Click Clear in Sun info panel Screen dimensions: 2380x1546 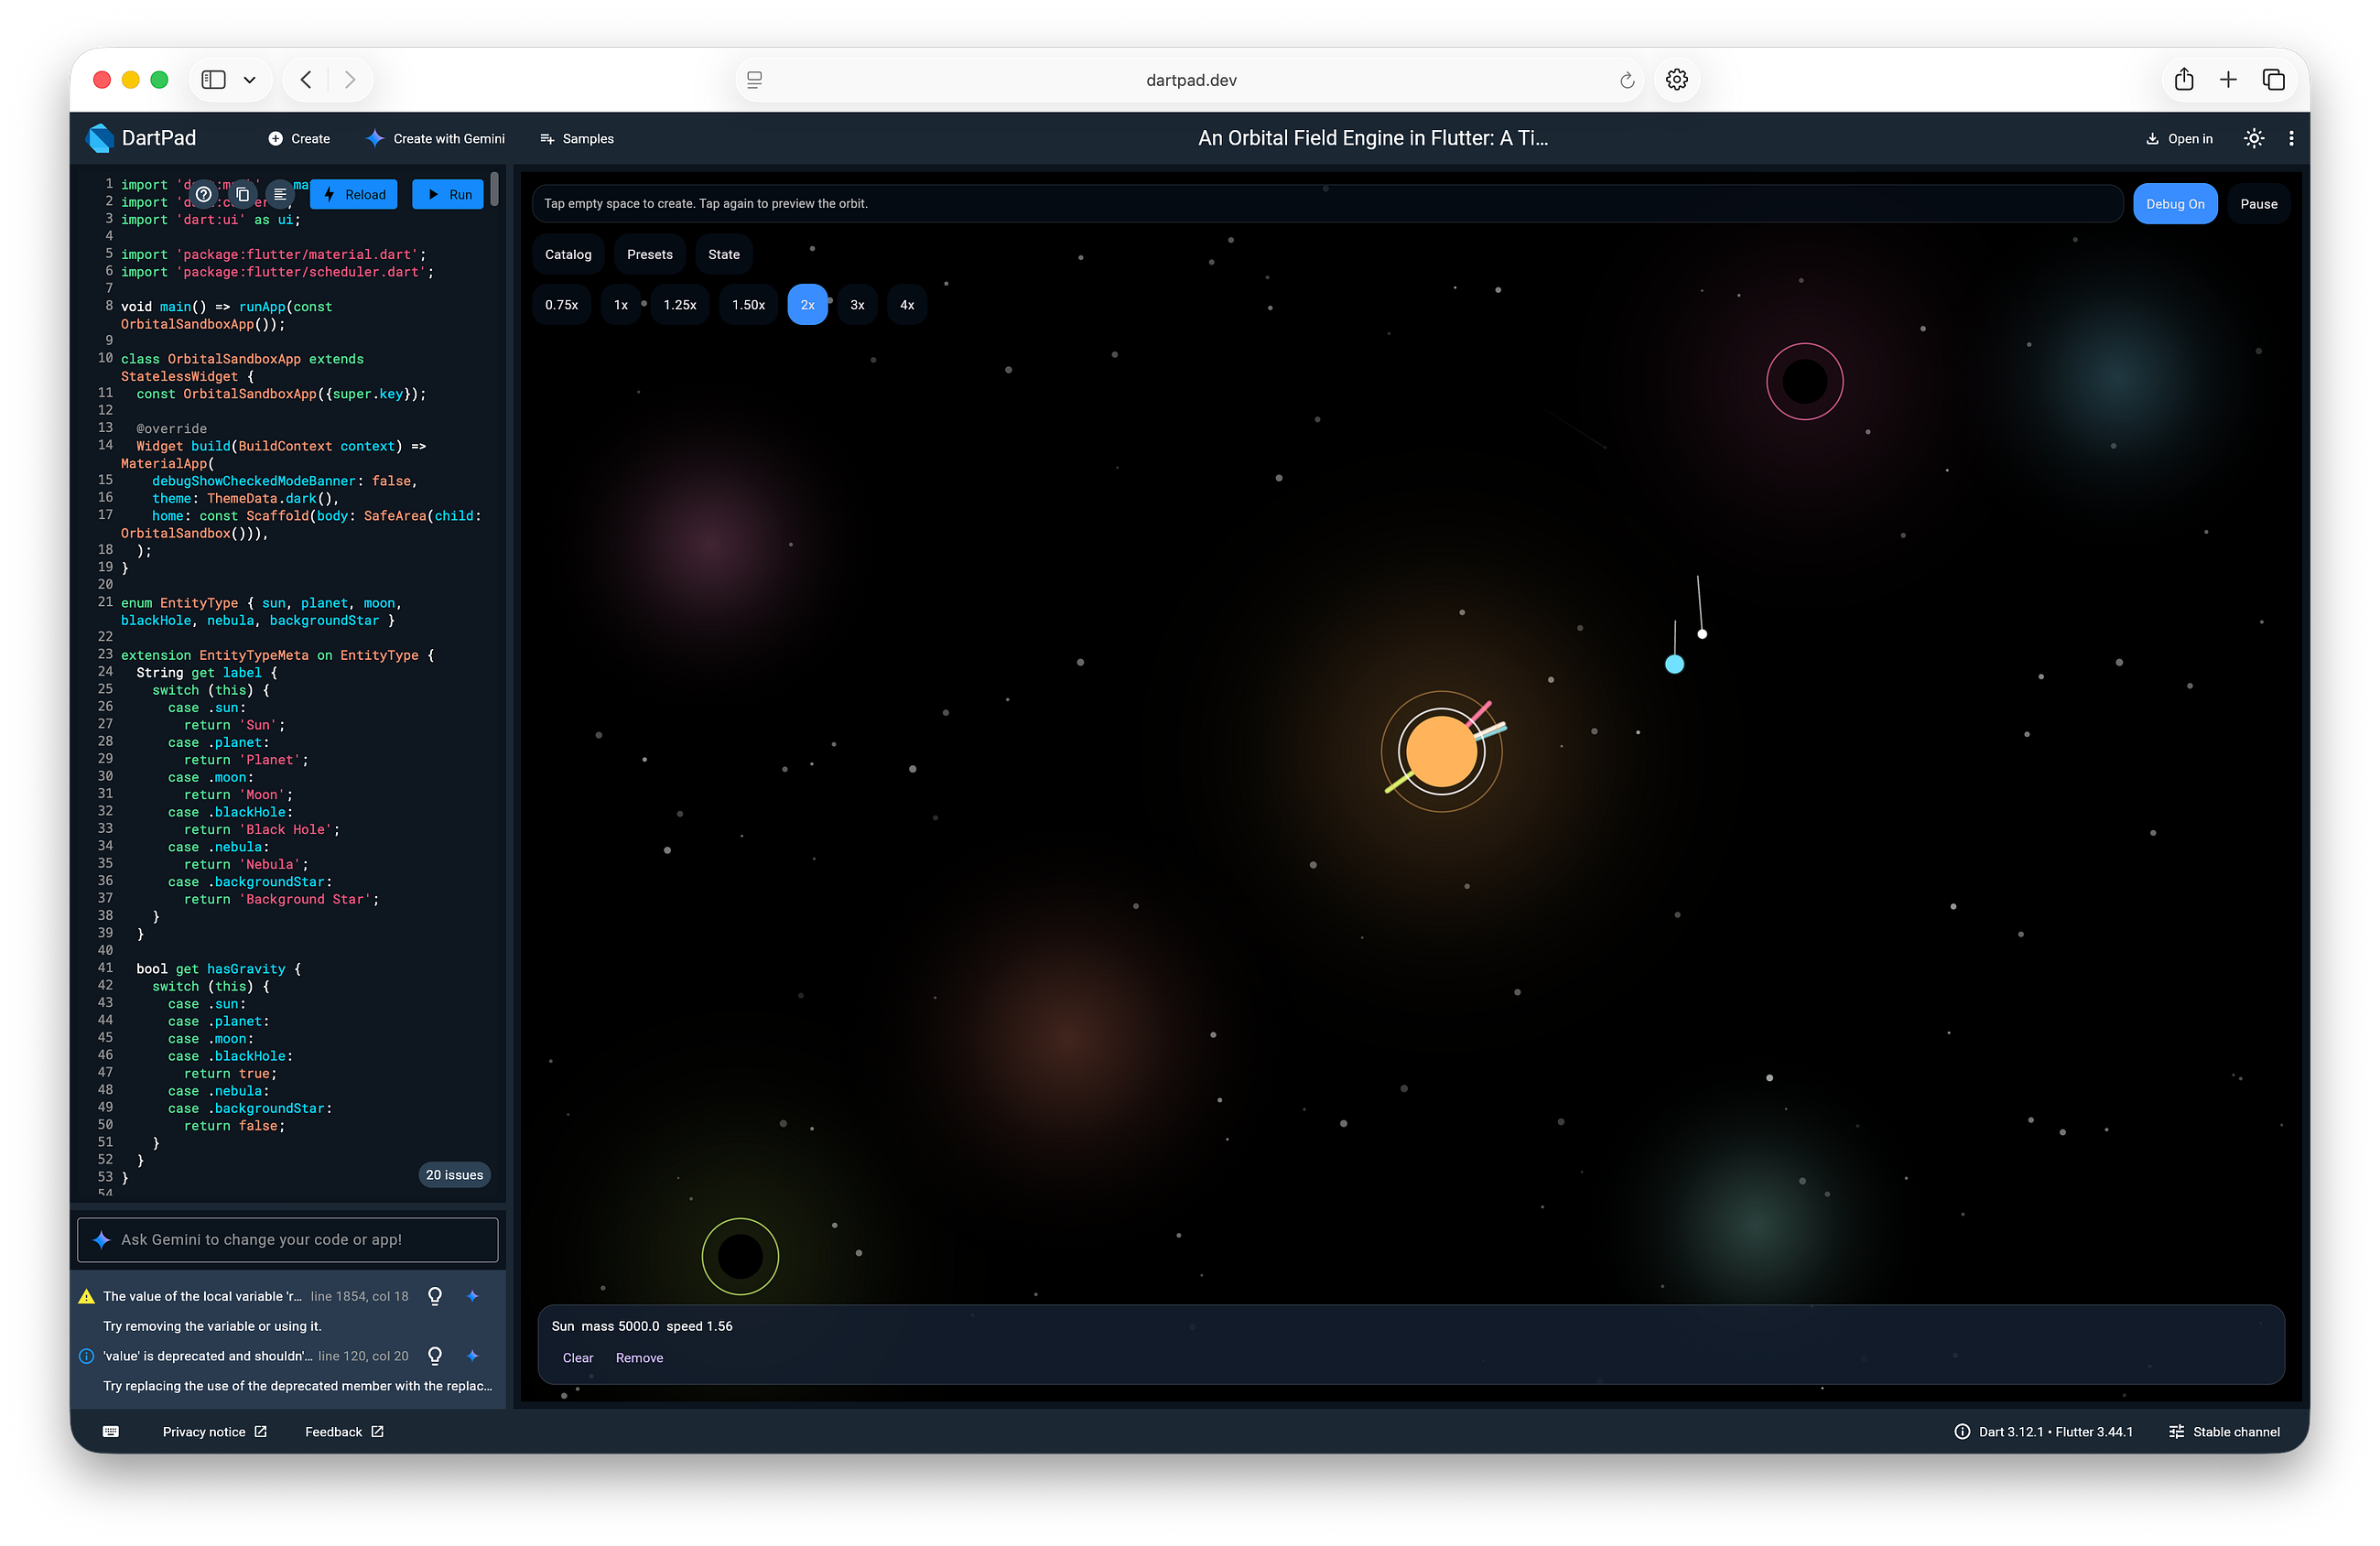click(x=578, y=1357)
